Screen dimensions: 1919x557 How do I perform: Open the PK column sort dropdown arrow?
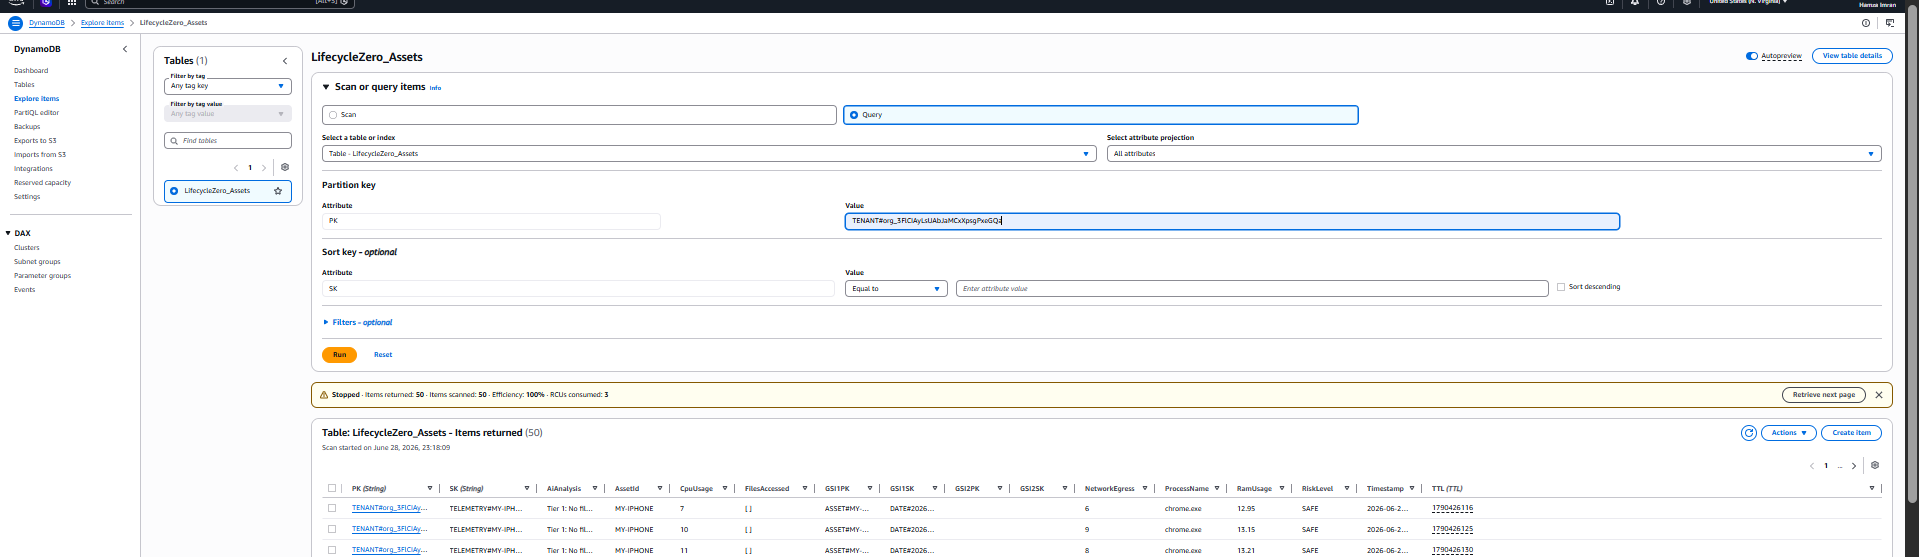(430, 489)
